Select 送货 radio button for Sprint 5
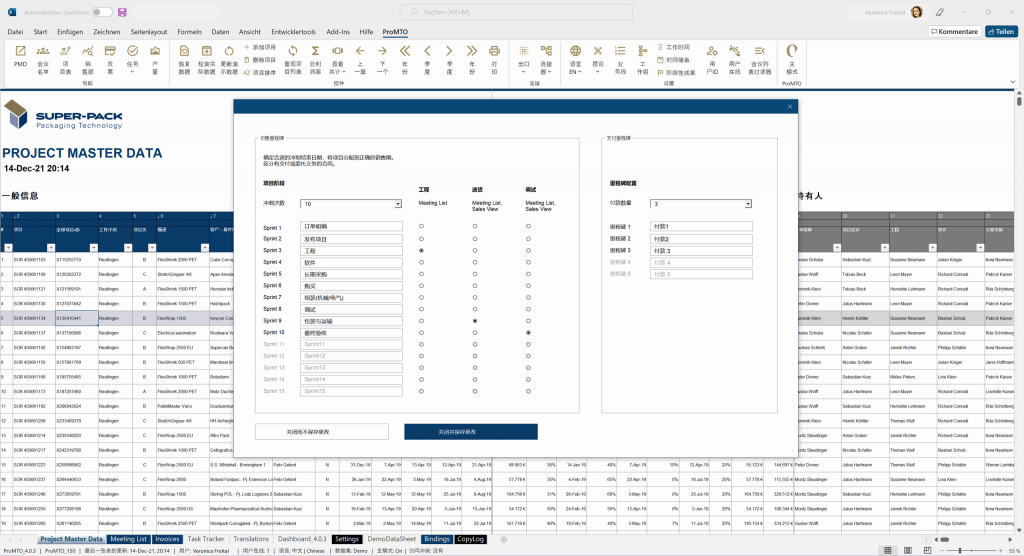Screen dimensions: 1024x556 475,274
